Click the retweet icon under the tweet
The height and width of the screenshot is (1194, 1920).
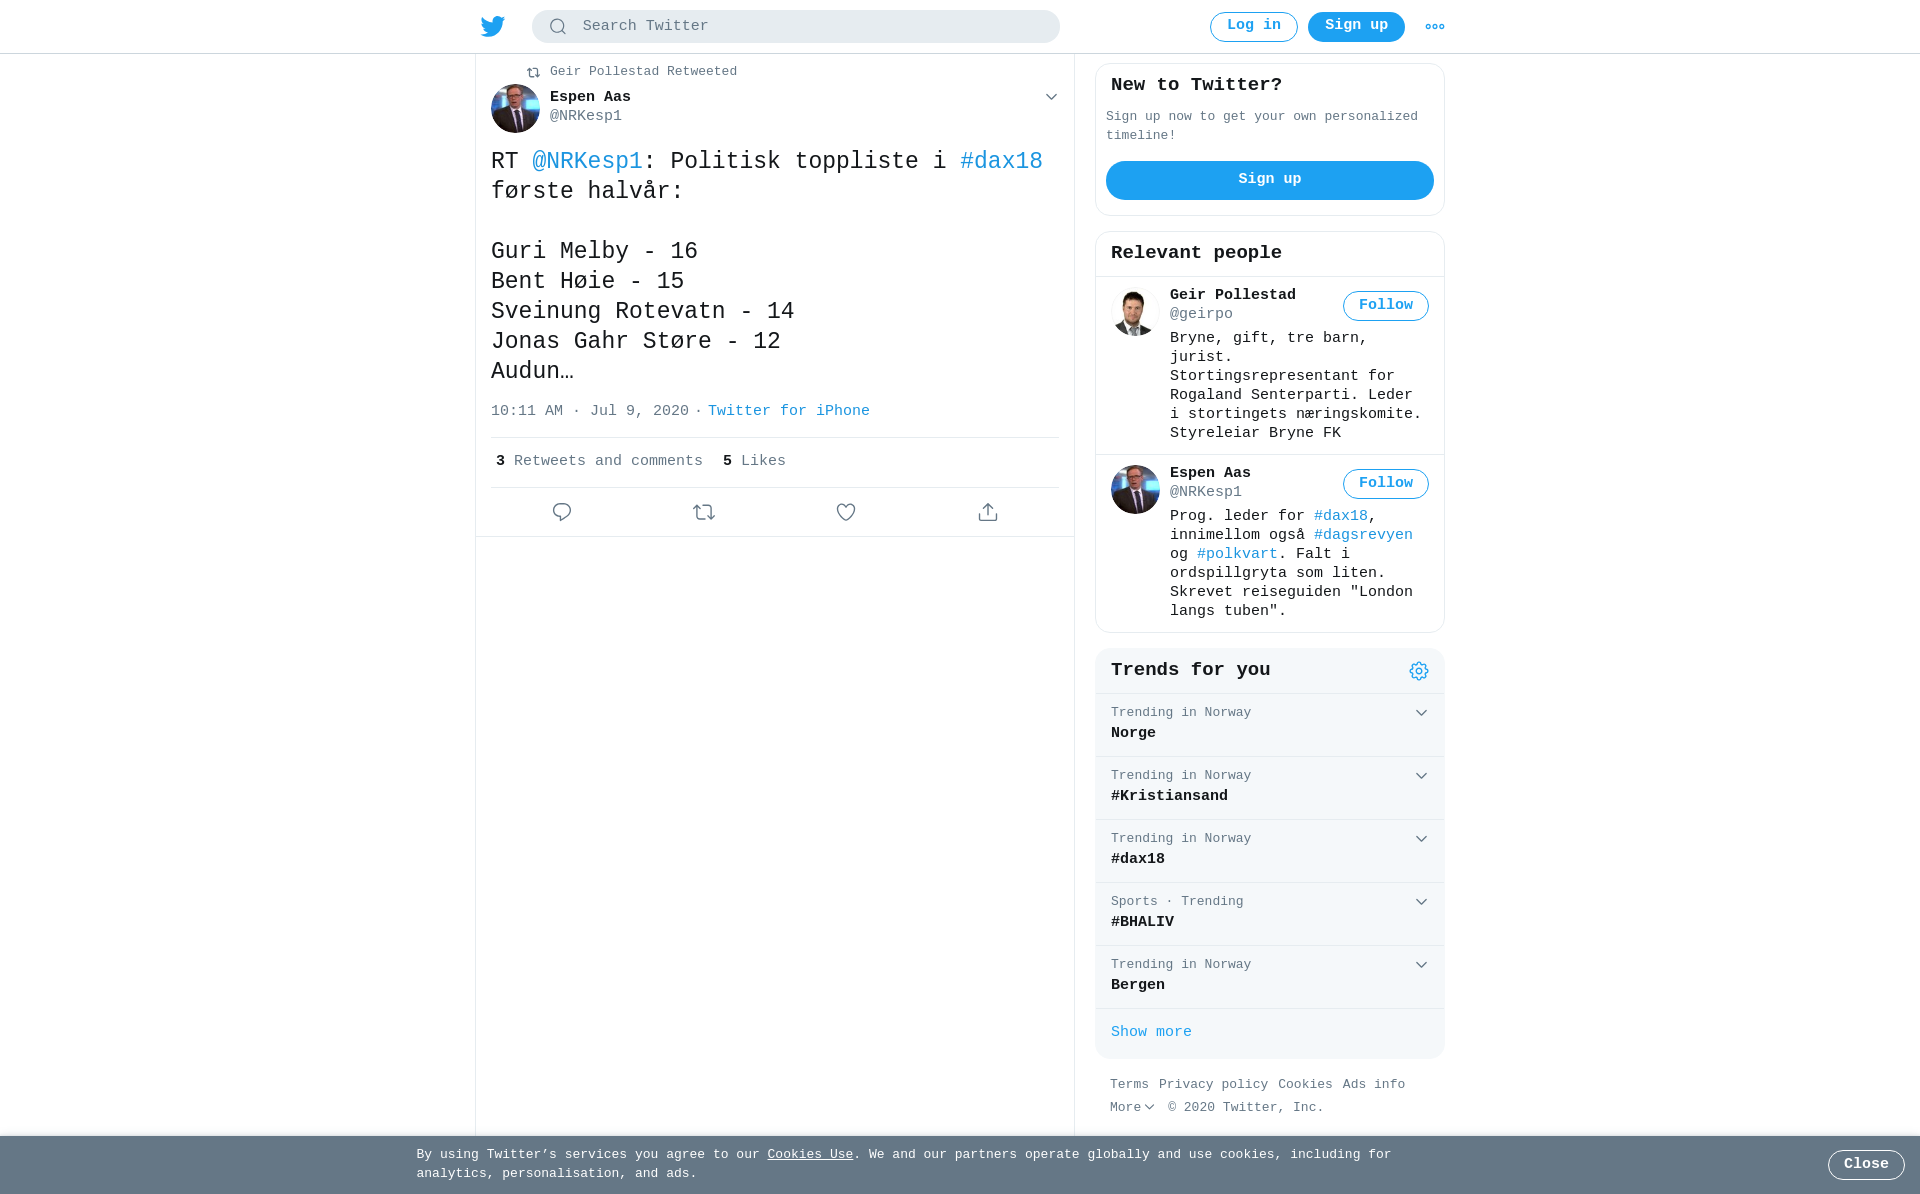click(x=704, y=512)
